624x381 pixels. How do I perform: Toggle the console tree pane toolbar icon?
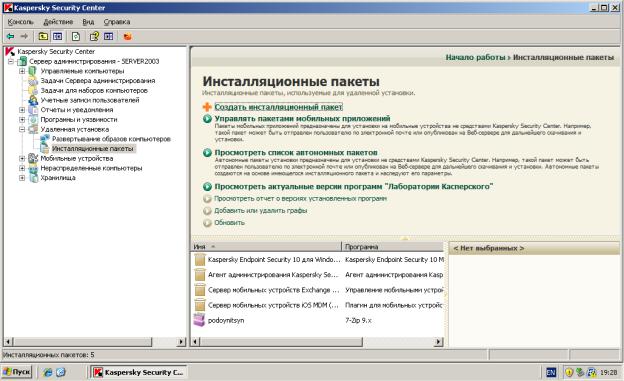58,37
